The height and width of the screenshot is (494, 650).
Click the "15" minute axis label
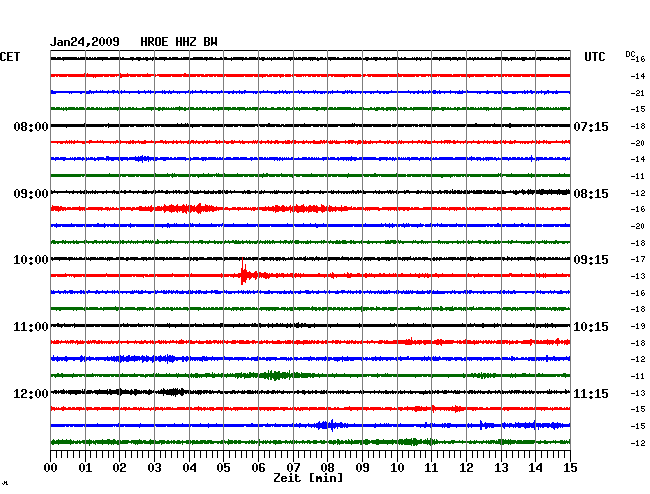pyautogui.click(x=570, y=468)
